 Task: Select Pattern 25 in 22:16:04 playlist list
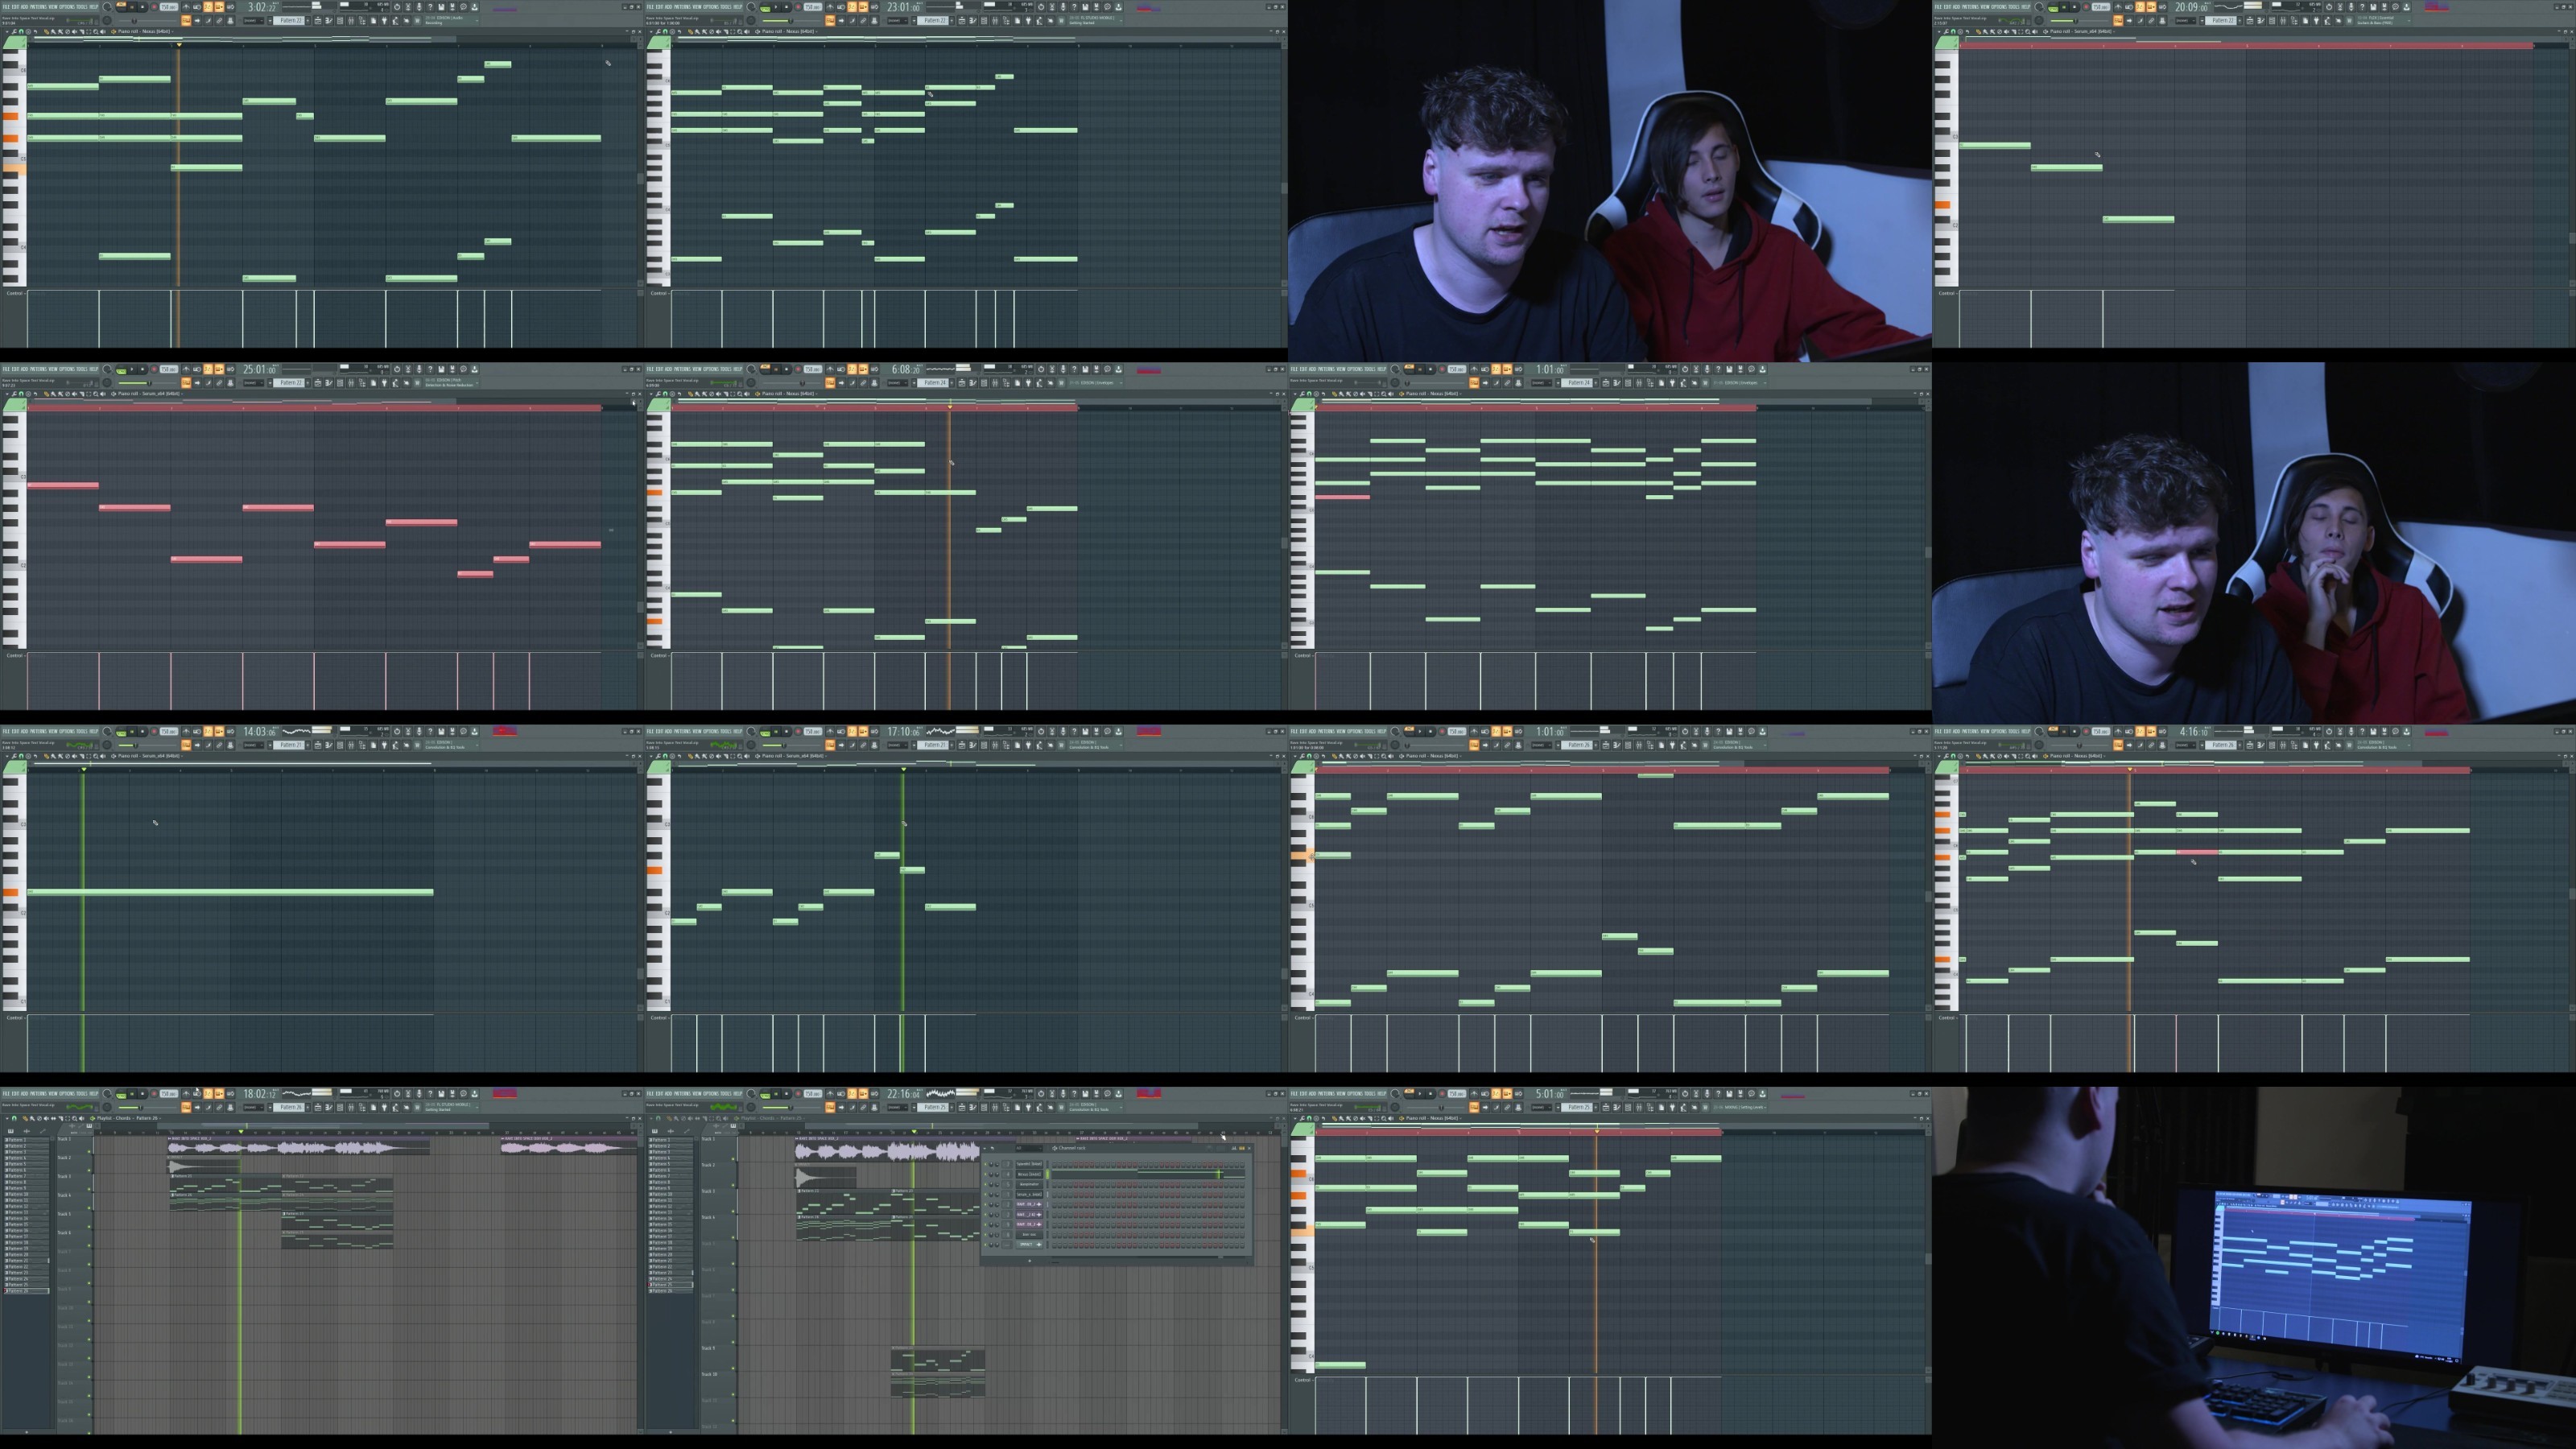tap(671, 1286)
